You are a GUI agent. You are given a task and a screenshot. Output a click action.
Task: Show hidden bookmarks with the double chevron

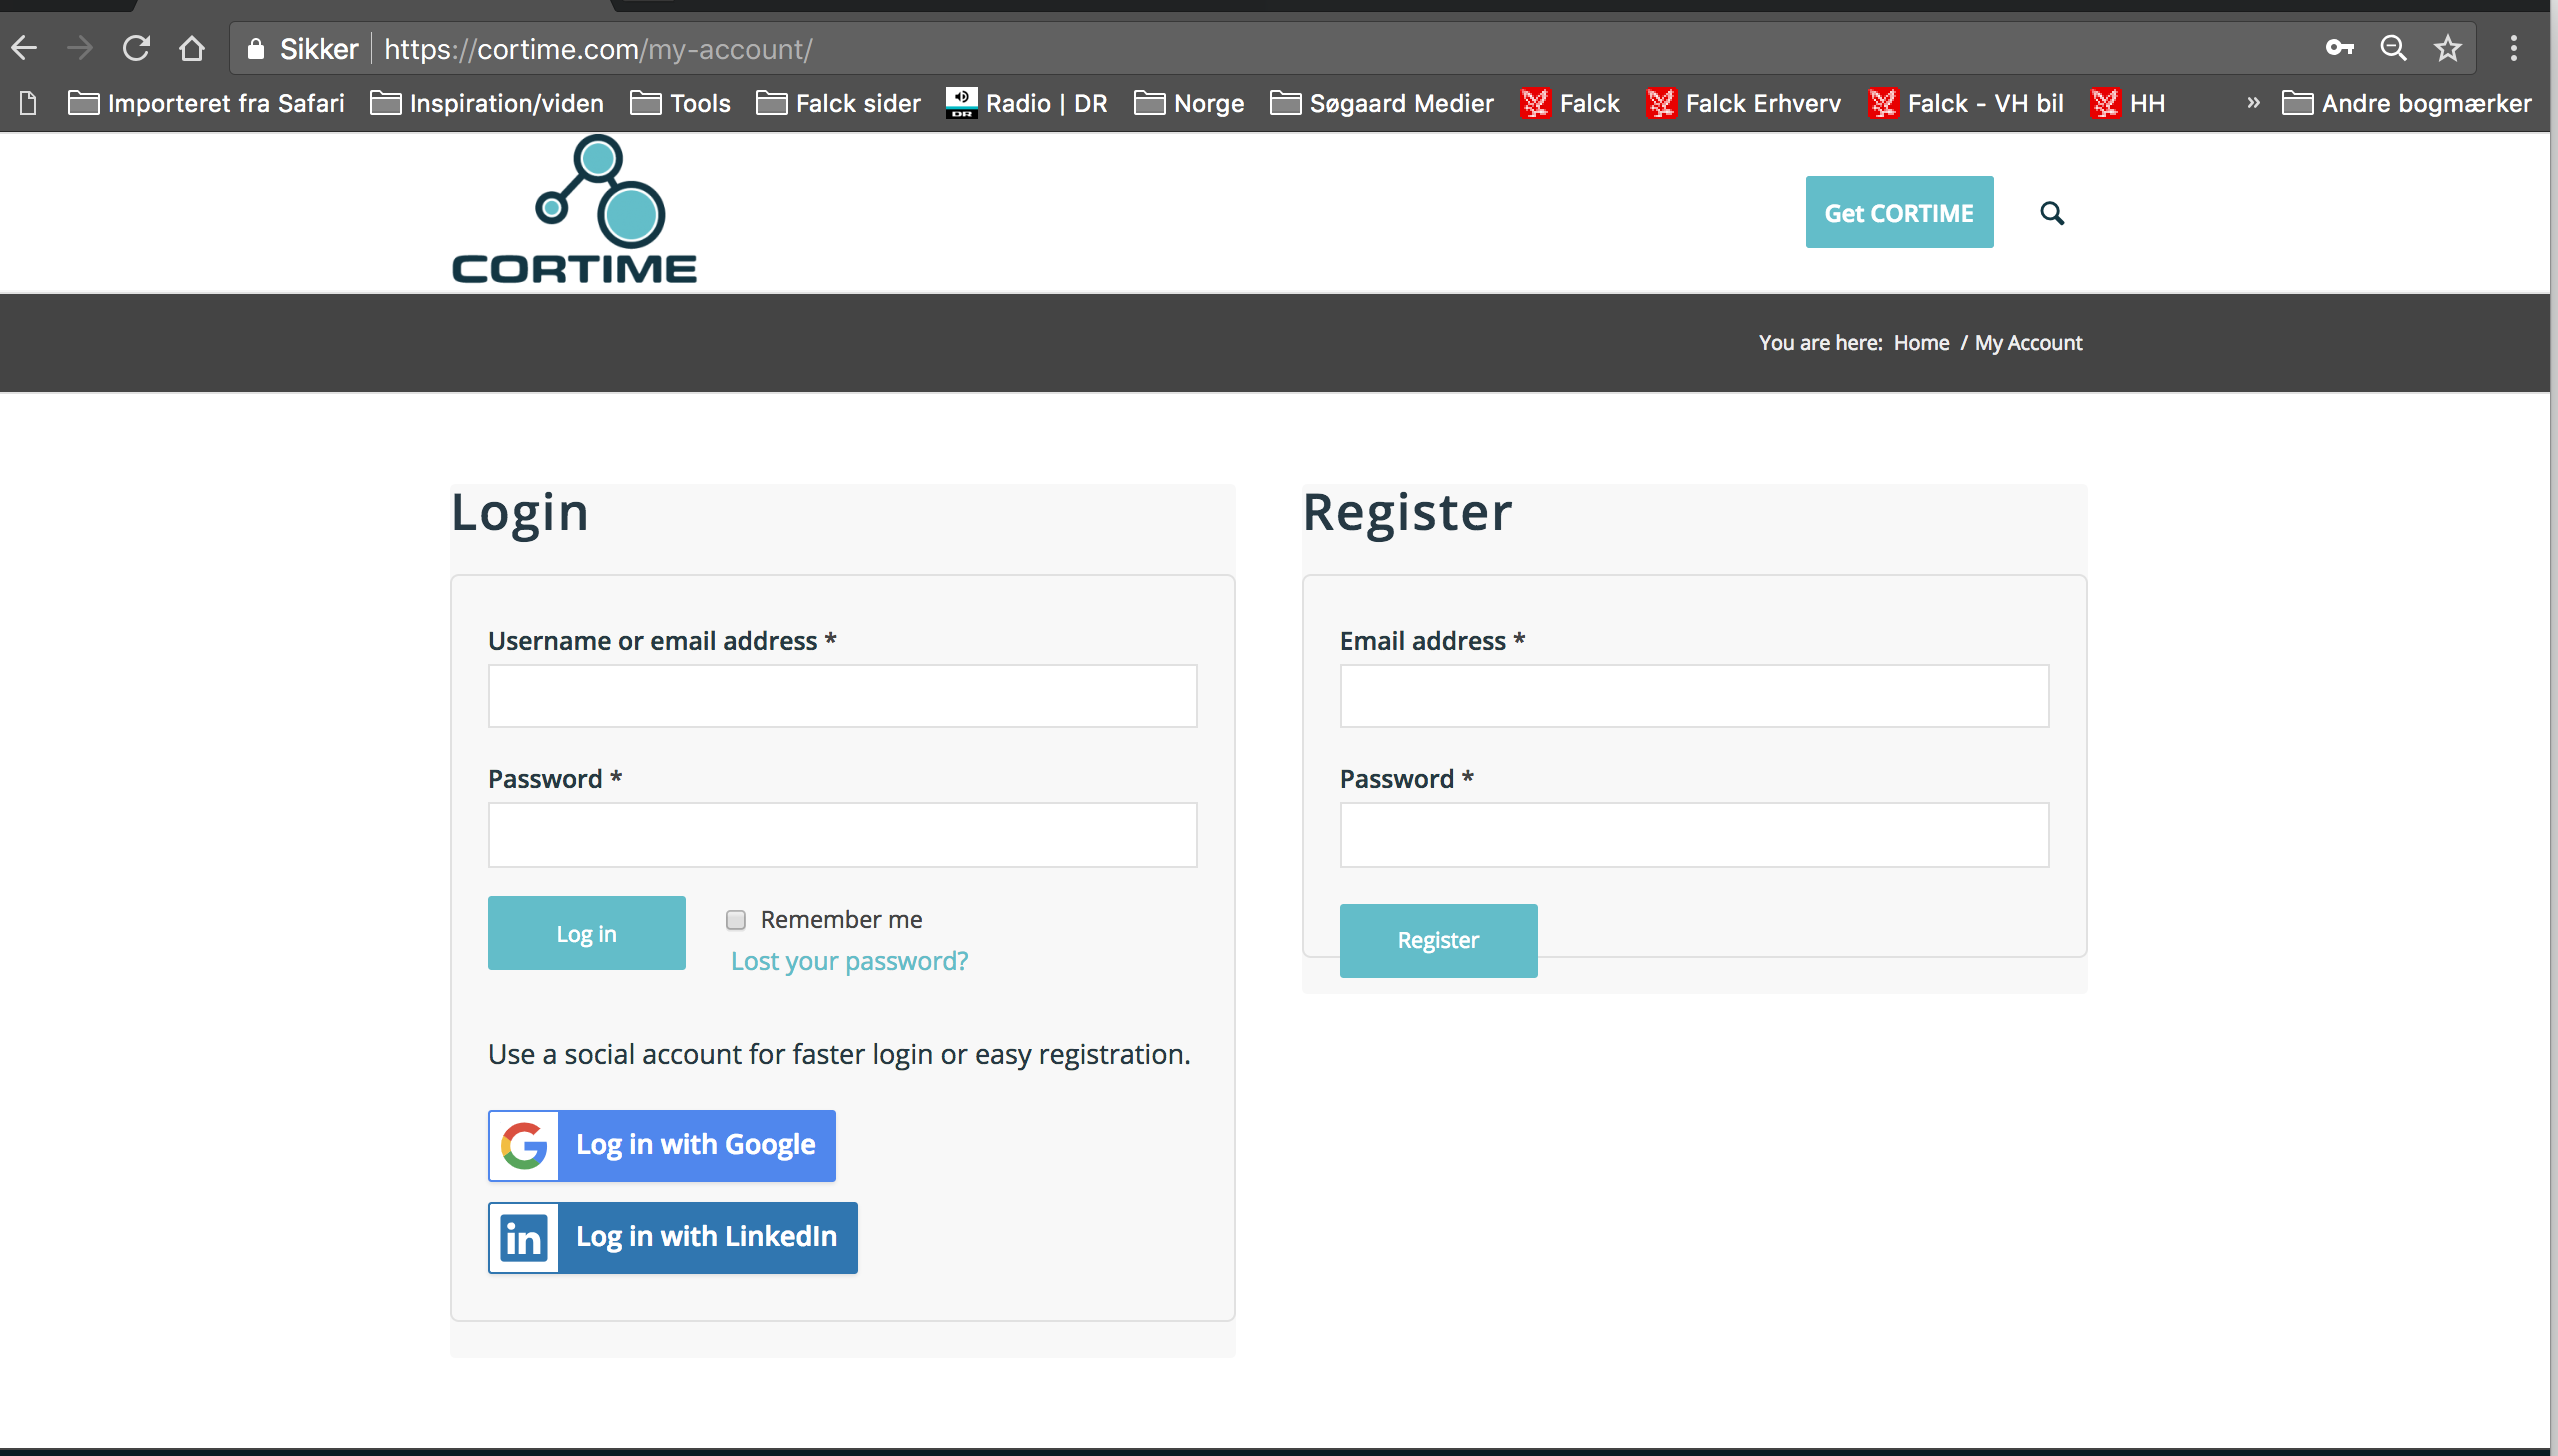pos(2253,103)
